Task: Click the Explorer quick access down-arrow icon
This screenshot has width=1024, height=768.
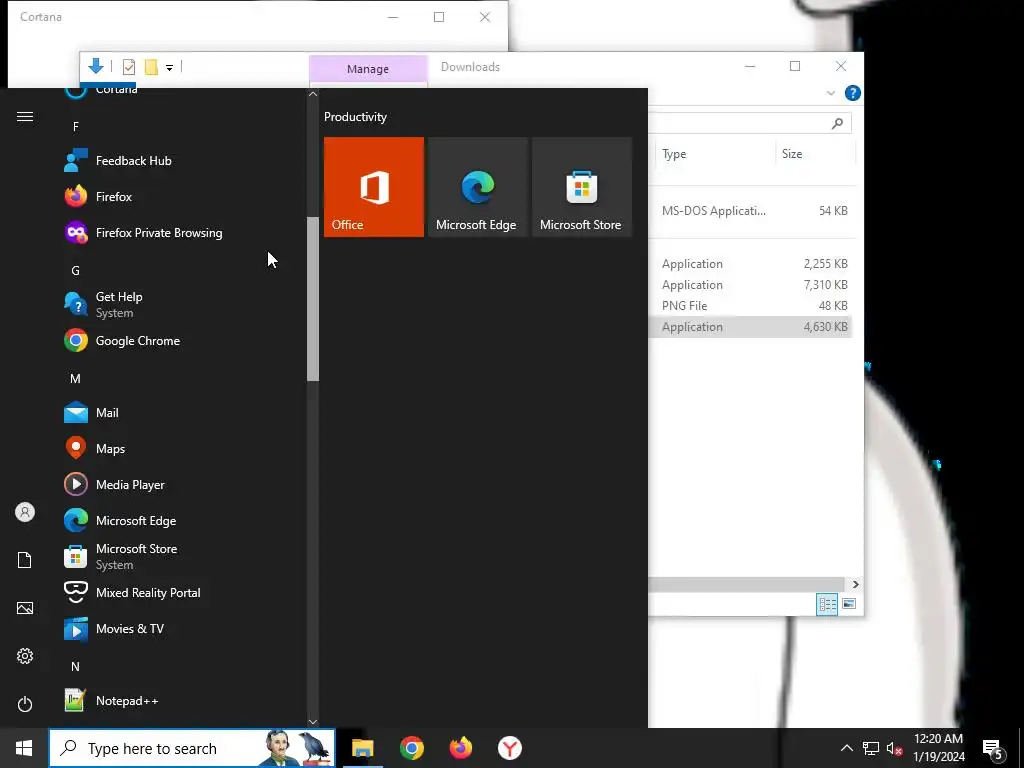Action: point(96,66)
